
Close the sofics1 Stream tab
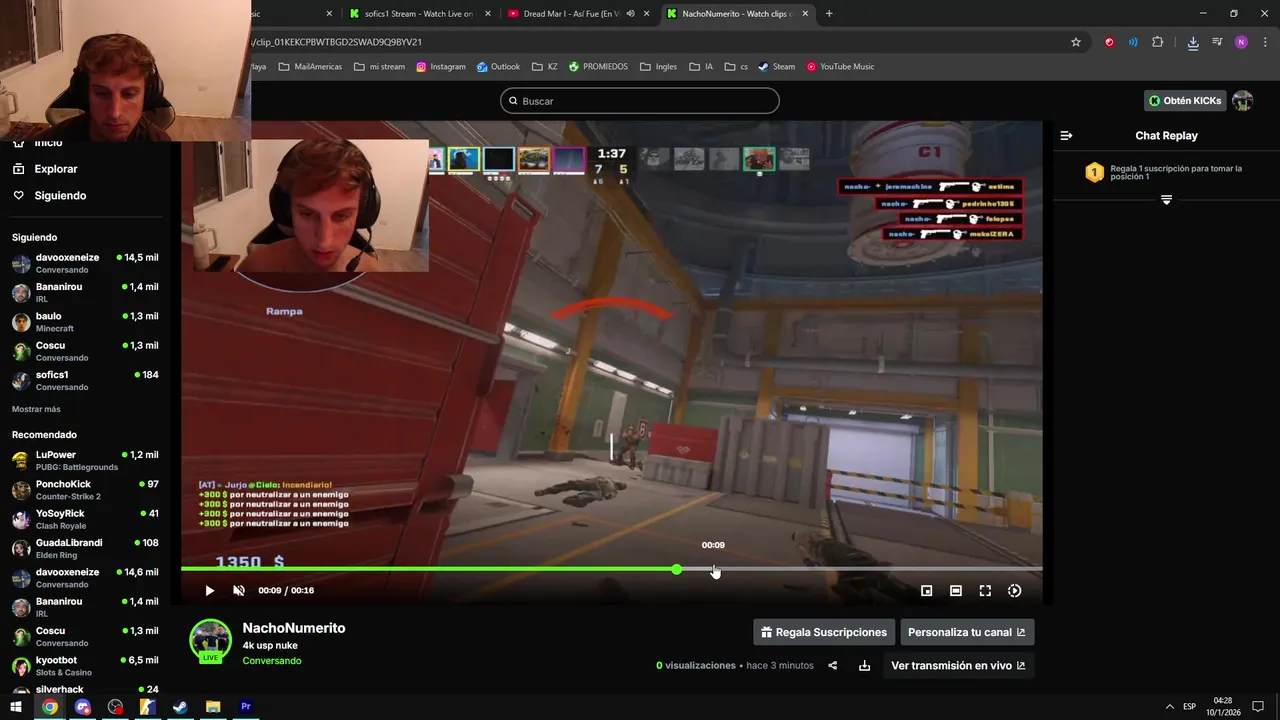click(488, 14)
